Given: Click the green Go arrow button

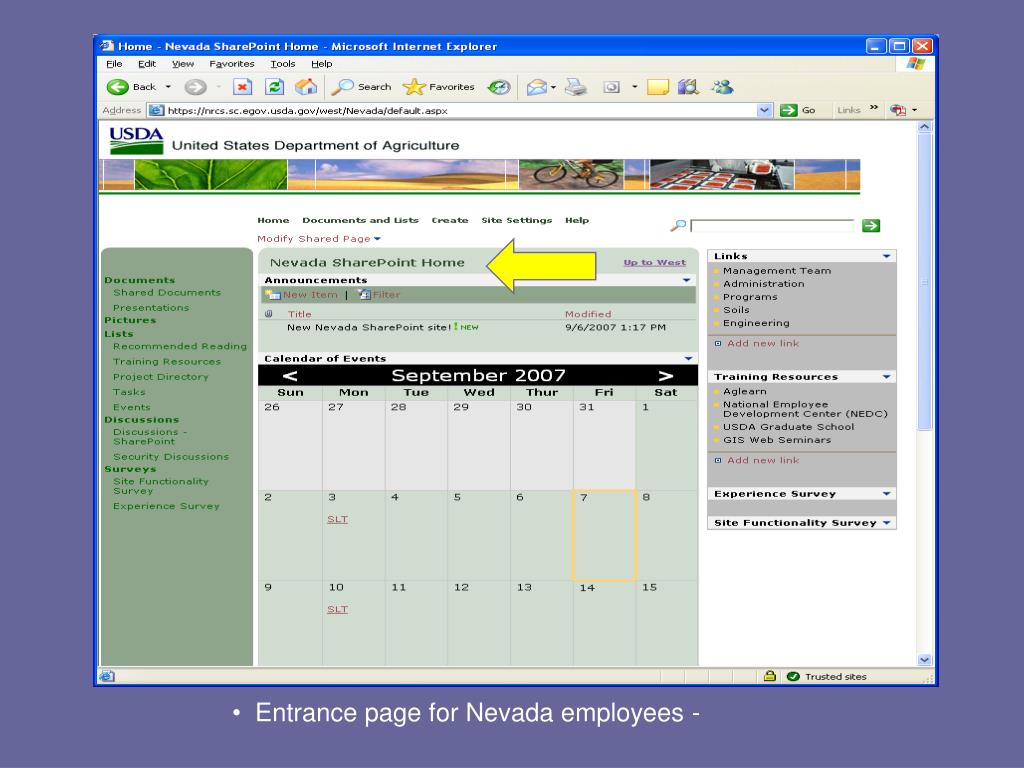Looking at the screenshot, I should pos(789,110).
